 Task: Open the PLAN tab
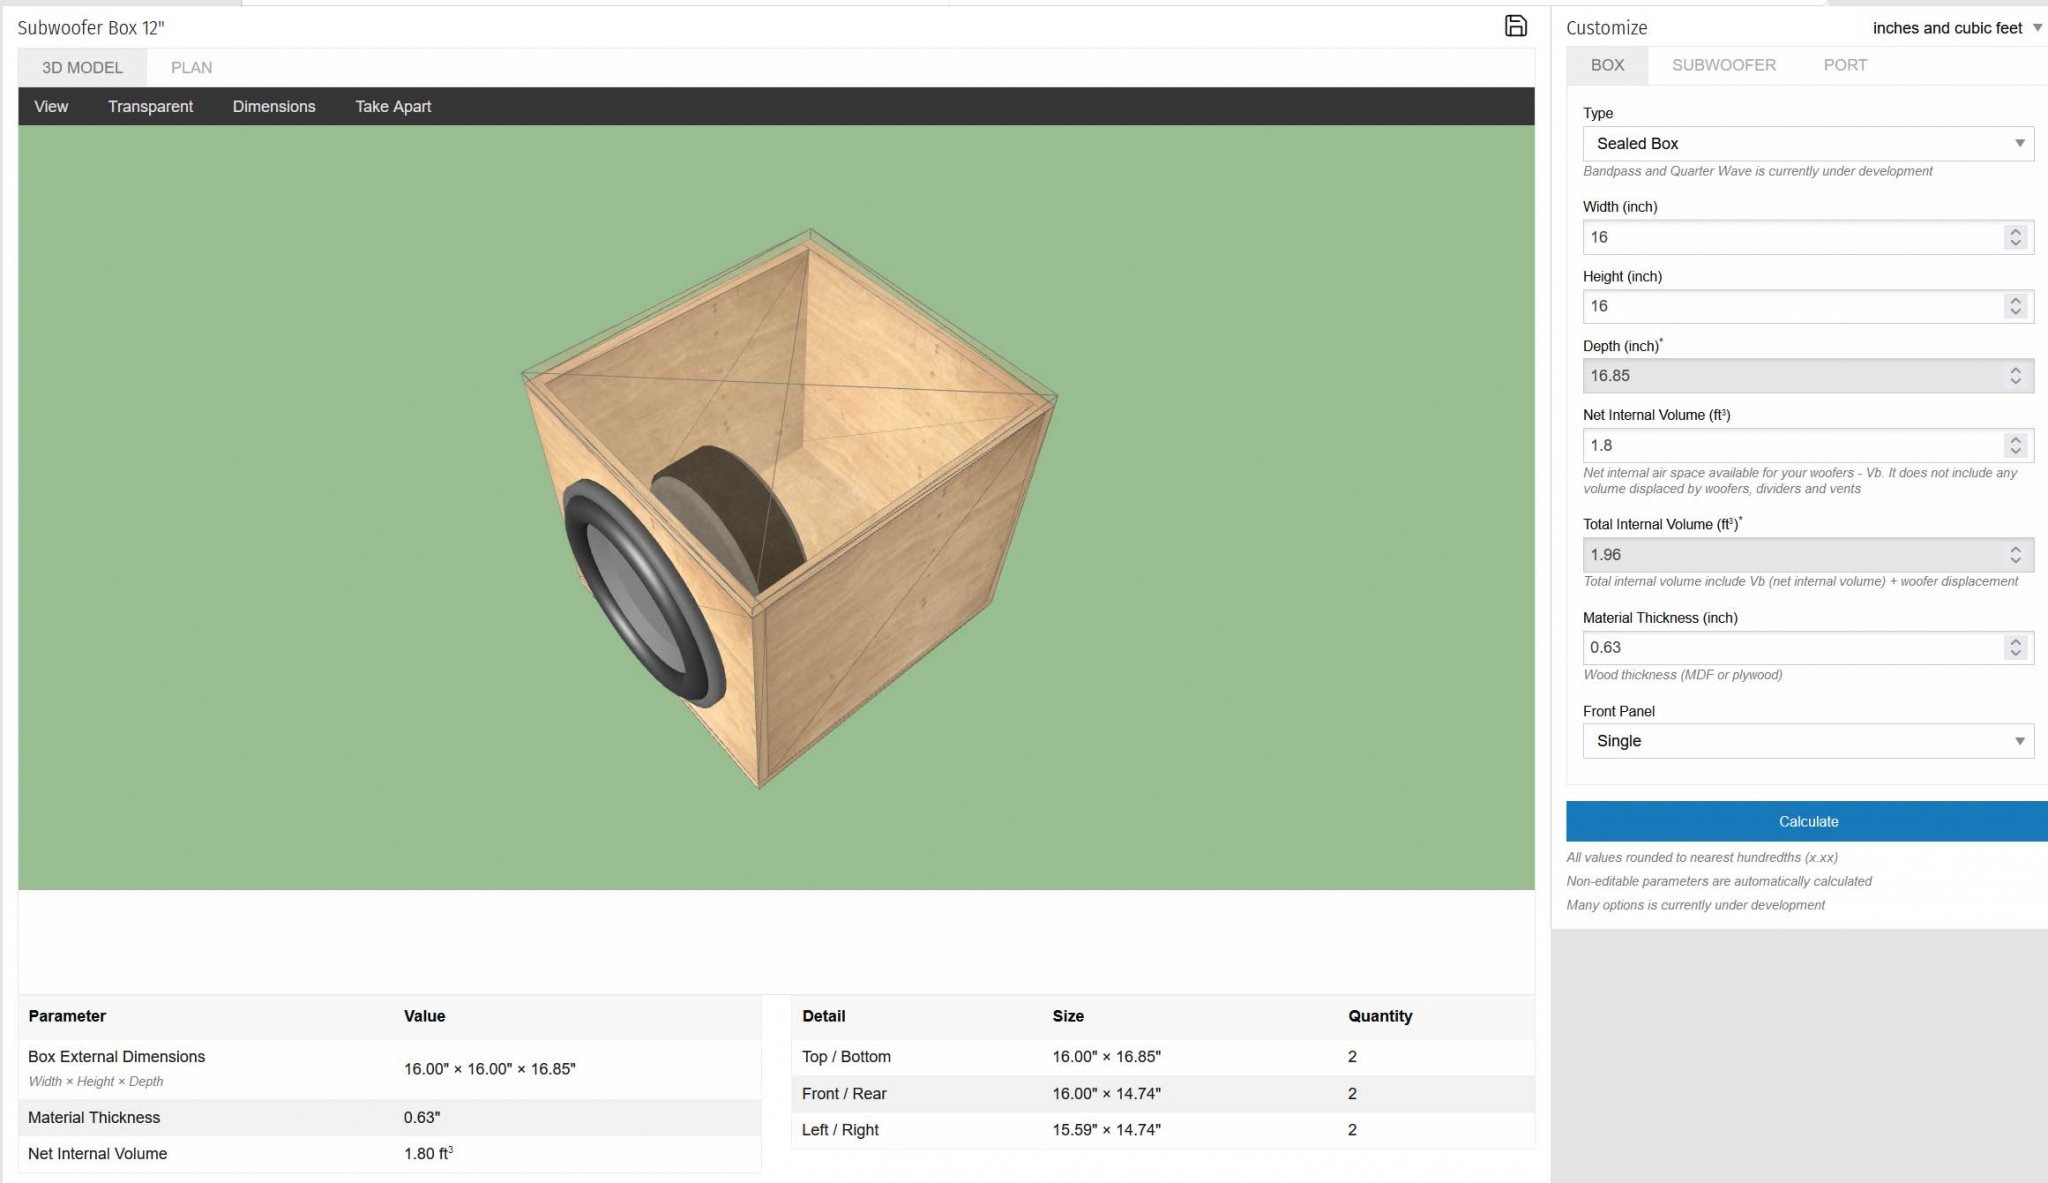tap(191, 67)
